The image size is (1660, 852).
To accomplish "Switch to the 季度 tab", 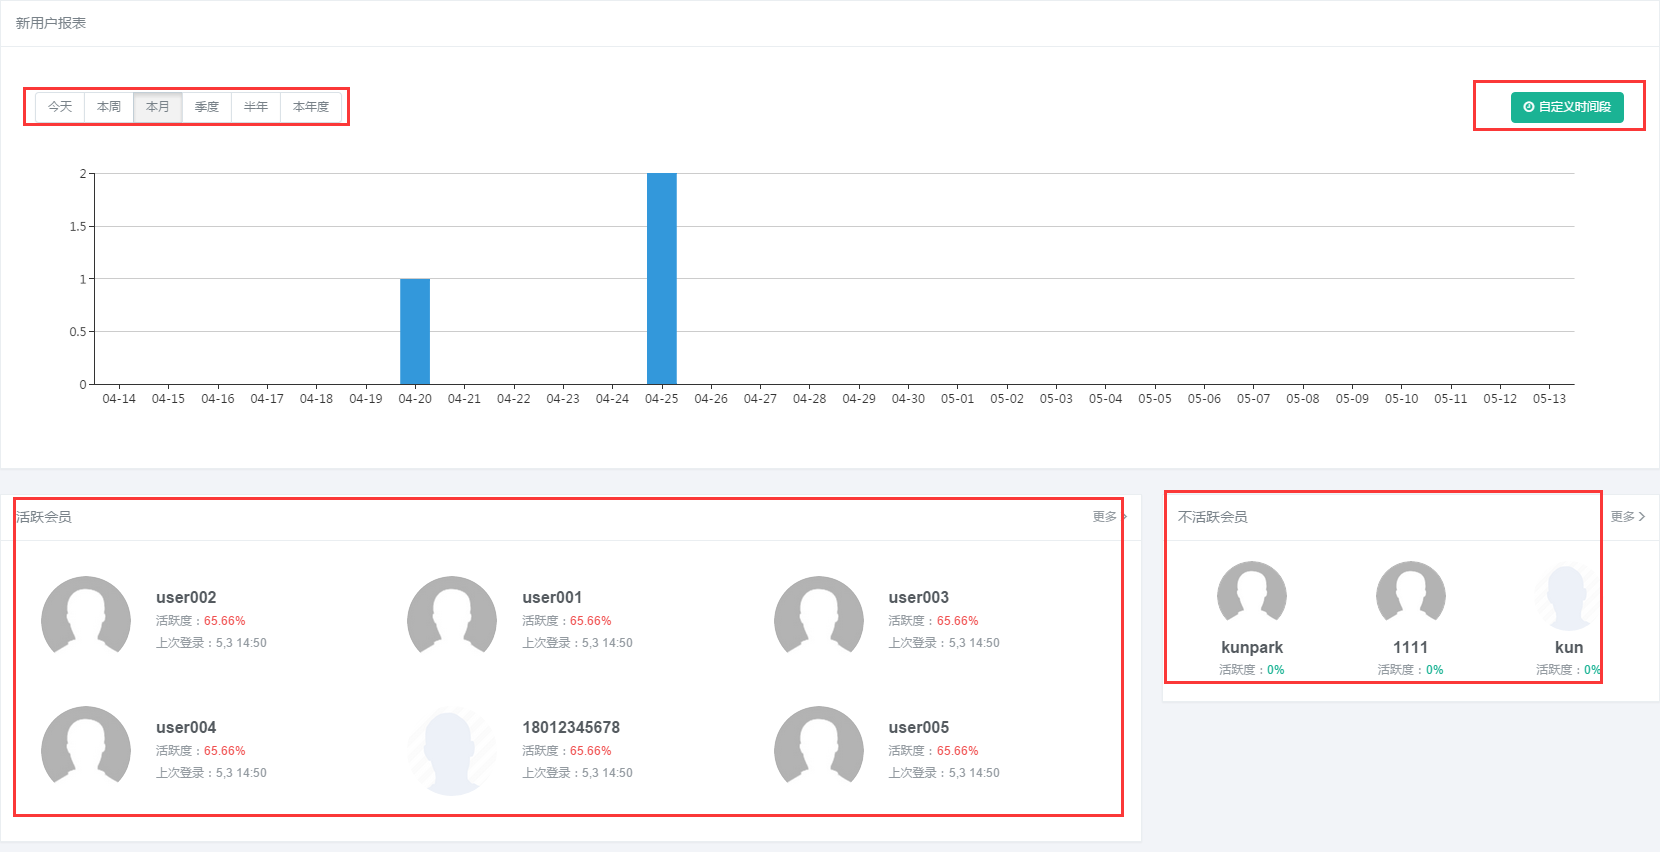I will 207,107.
